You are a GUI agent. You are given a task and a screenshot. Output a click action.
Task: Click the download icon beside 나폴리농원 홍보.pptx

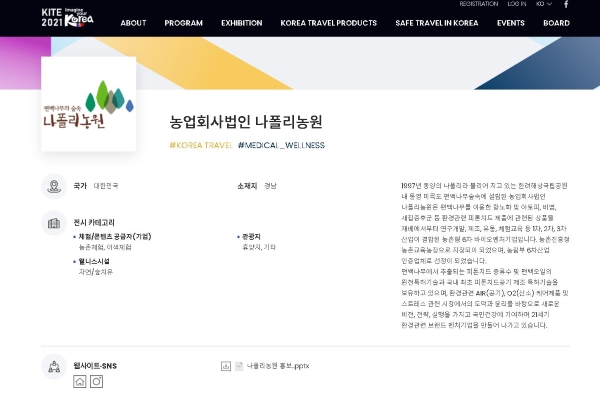226,366
